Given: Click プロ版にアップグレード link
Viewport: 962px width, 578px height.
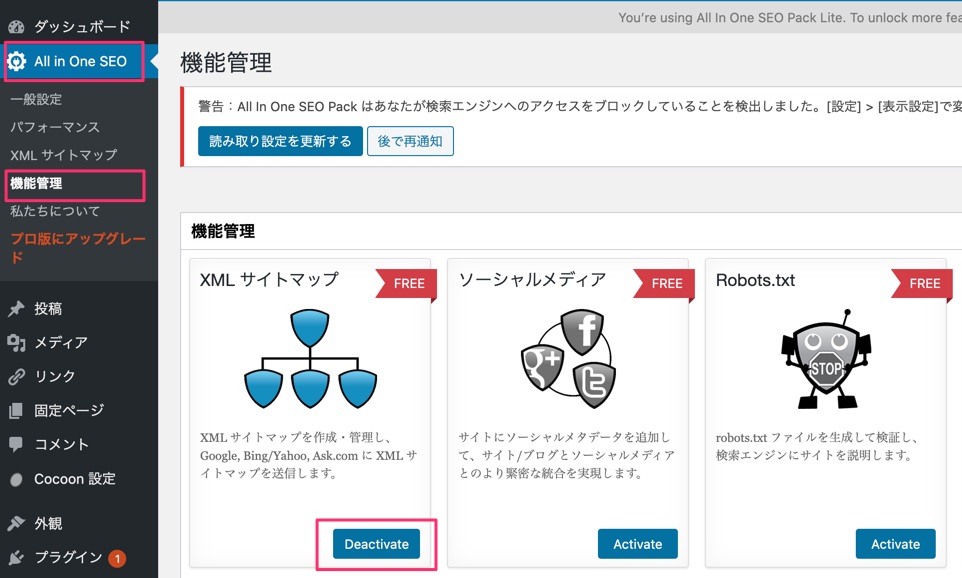Looking at the screenshot, I should click(x=78, y=248).
